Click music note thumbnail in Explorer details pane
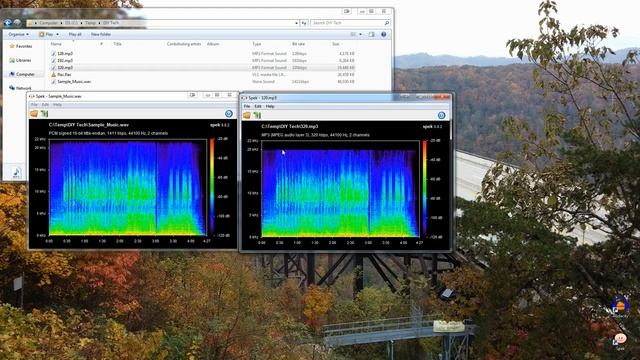Screen dimensions: 640x360 [16, 173]
